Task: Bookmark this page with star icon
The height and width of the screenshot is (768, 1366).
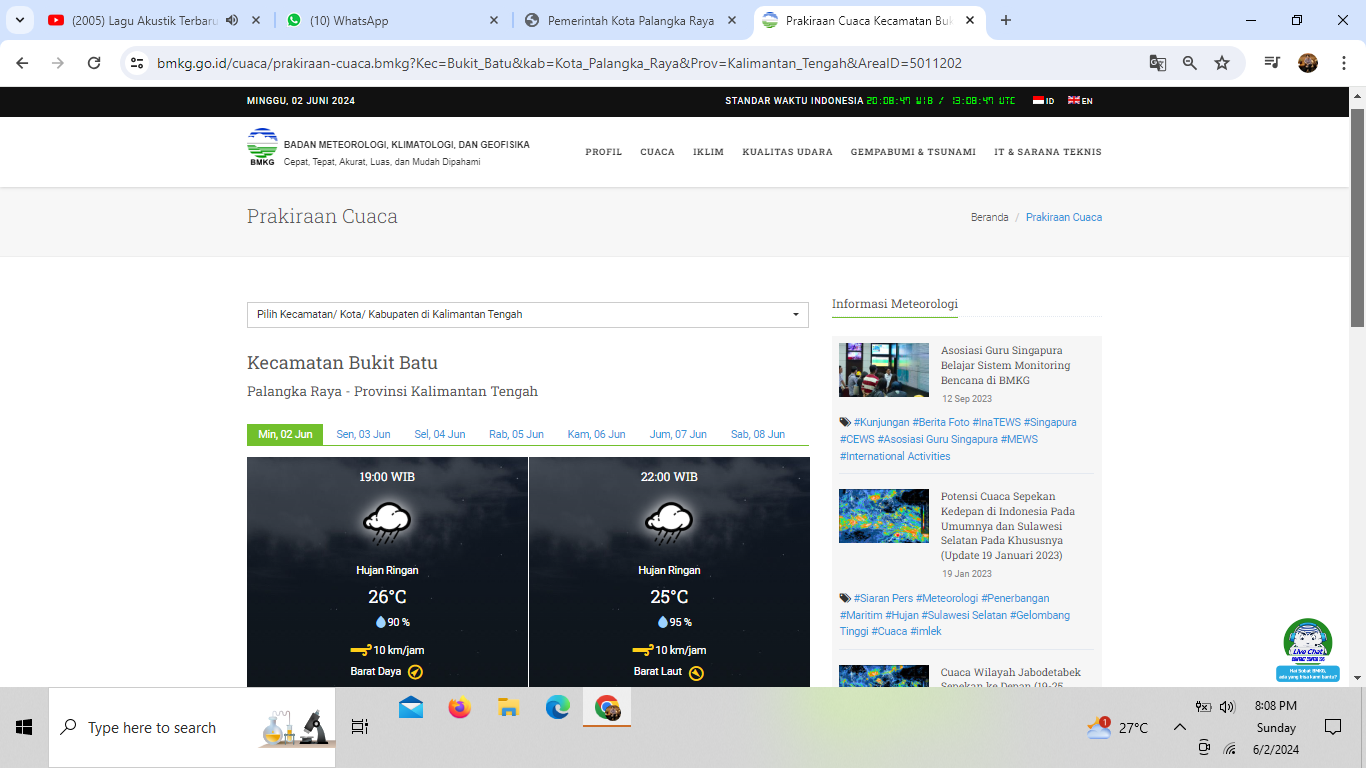Action: [1222, 63]
